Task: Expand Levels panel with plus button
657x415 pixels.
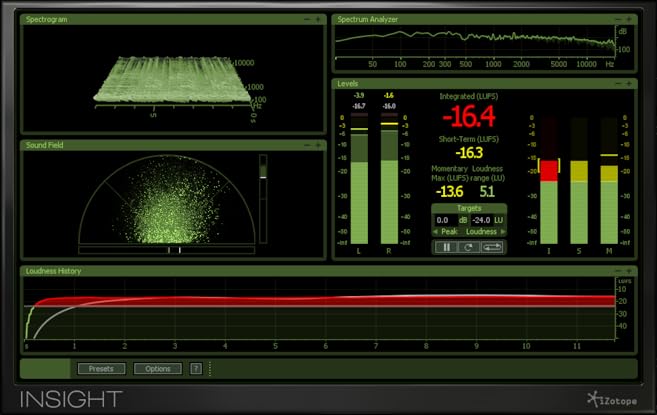Action: tap(629, 84)
